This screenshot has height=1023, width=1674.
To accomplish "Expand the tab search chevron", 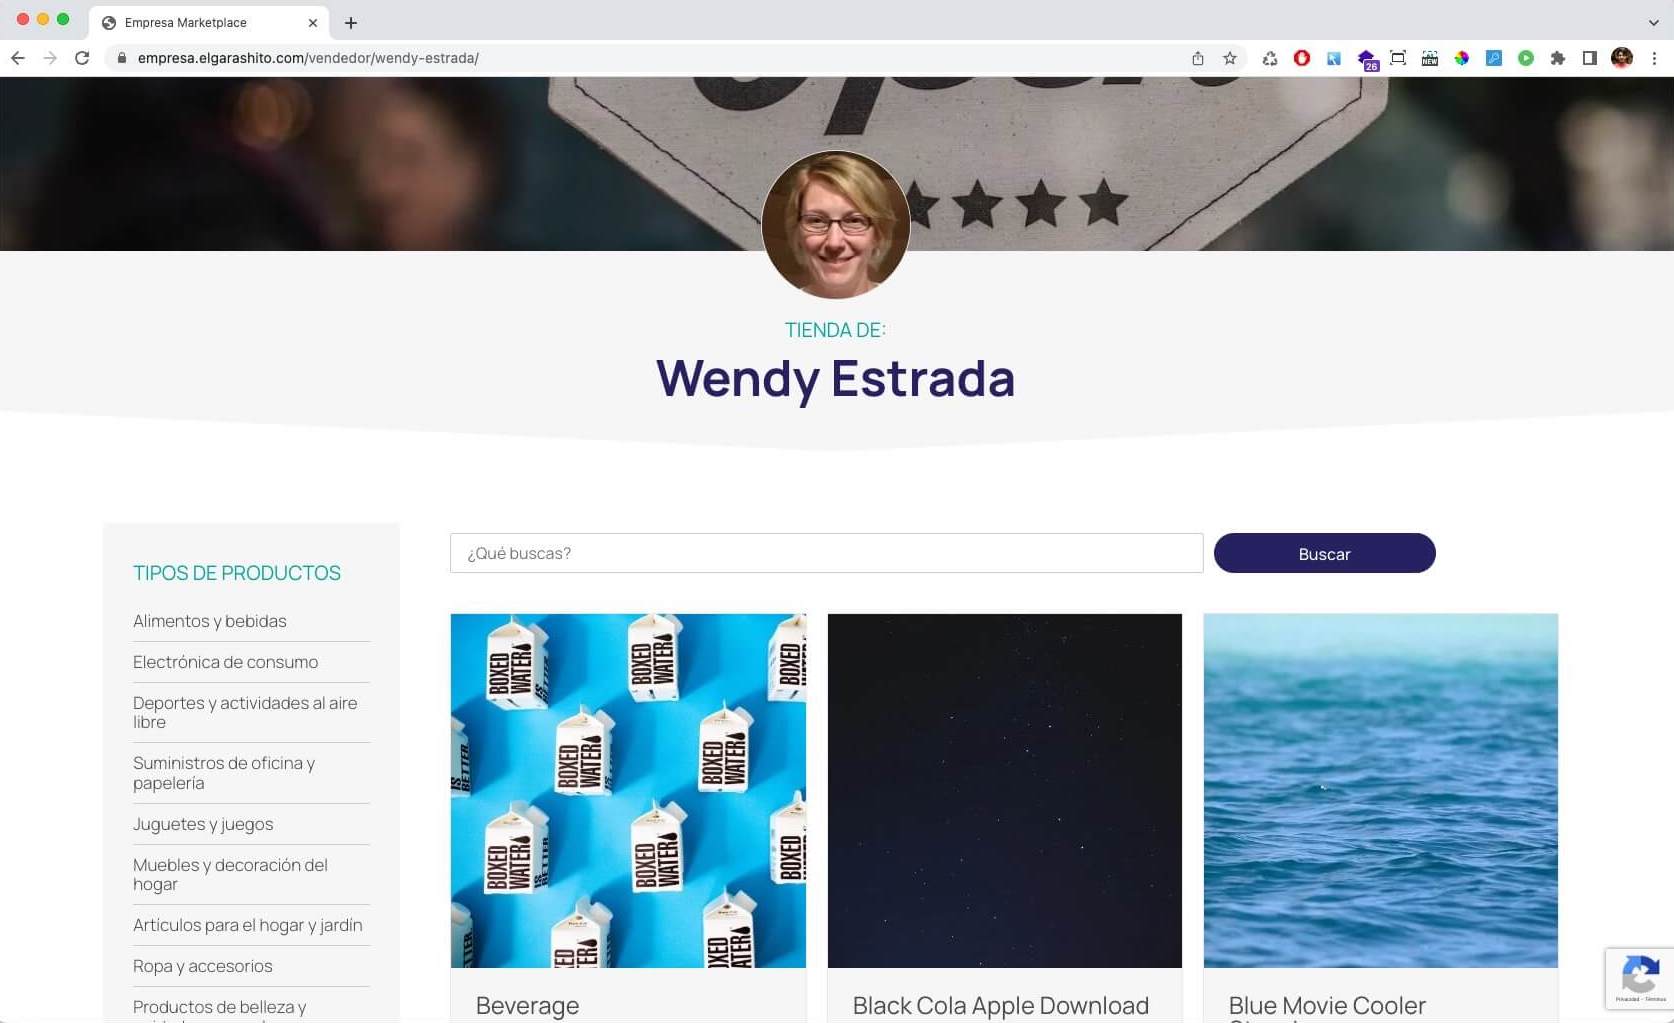I will 1653,22.
